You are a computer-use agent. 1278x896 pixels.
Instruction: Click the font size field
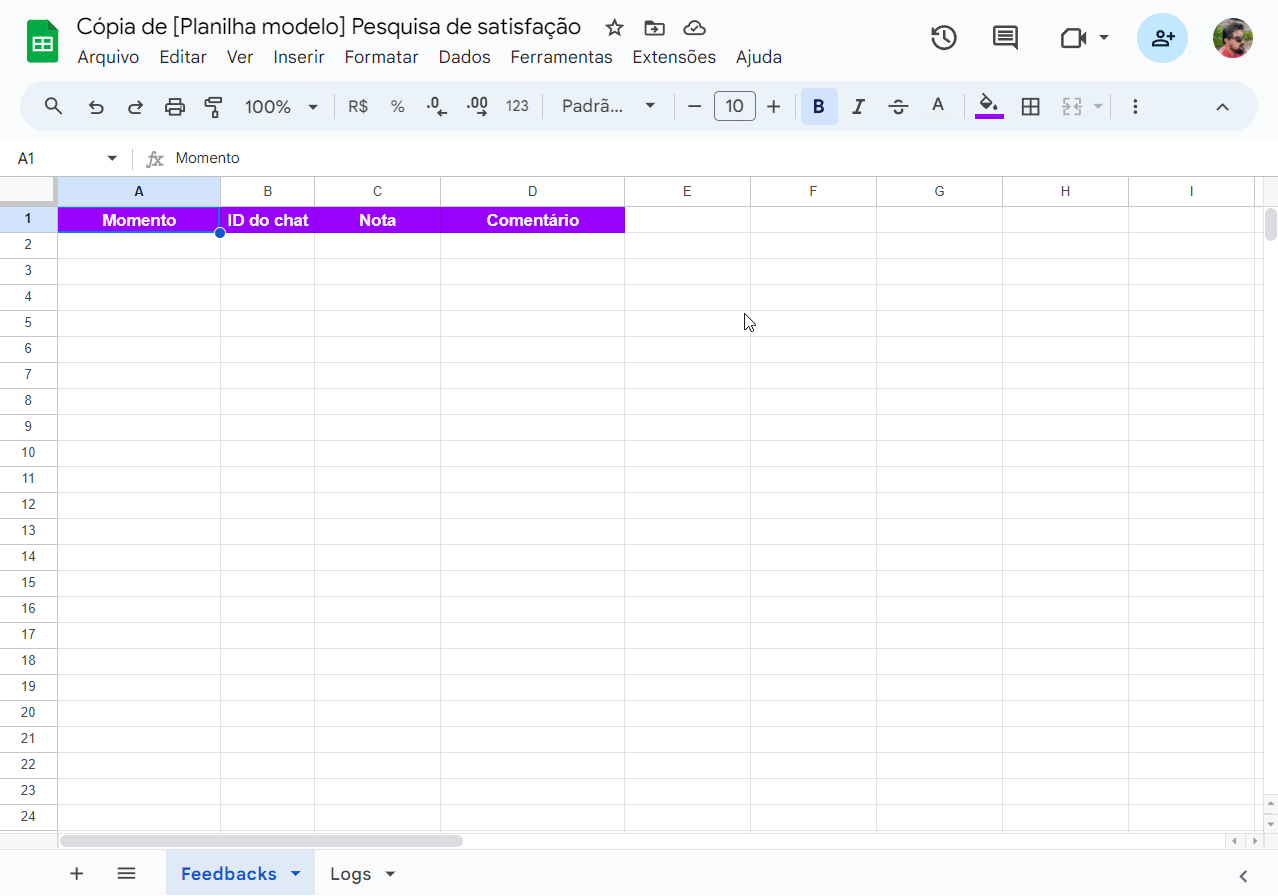pos(735,106)
